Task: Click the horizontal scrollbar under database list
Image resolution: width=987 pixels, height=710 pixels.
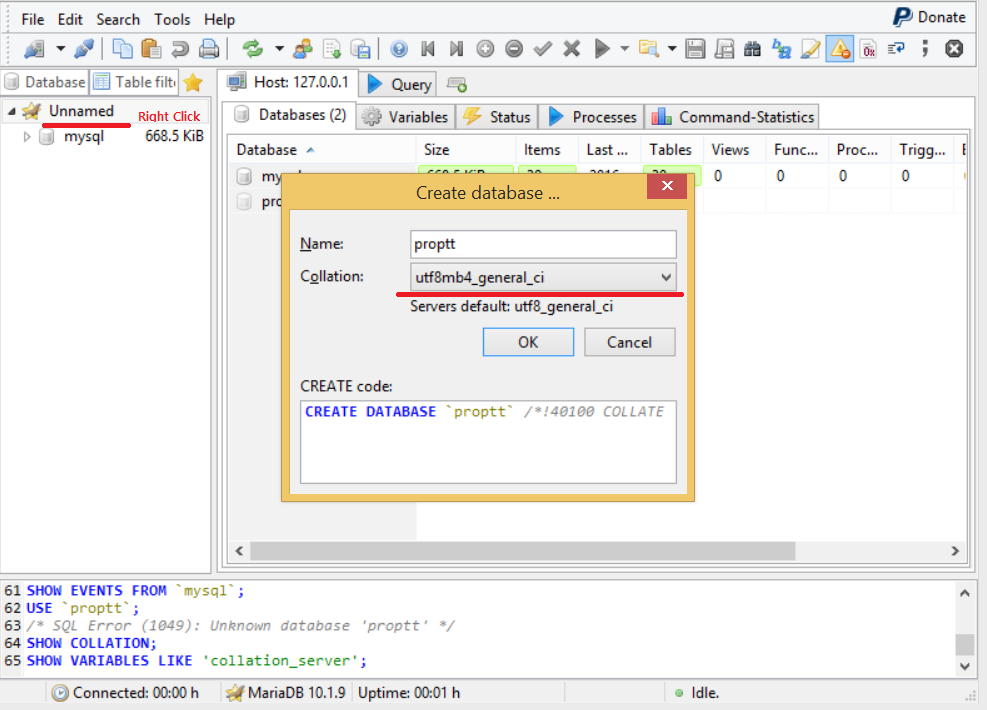Action: pyautogui.click(x=522, y=551)
